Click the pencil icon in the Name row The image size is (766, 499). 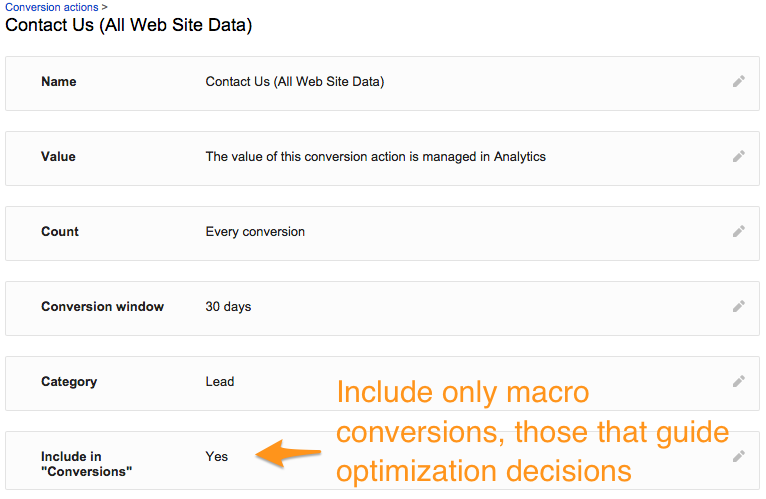[x=739, y=81]
